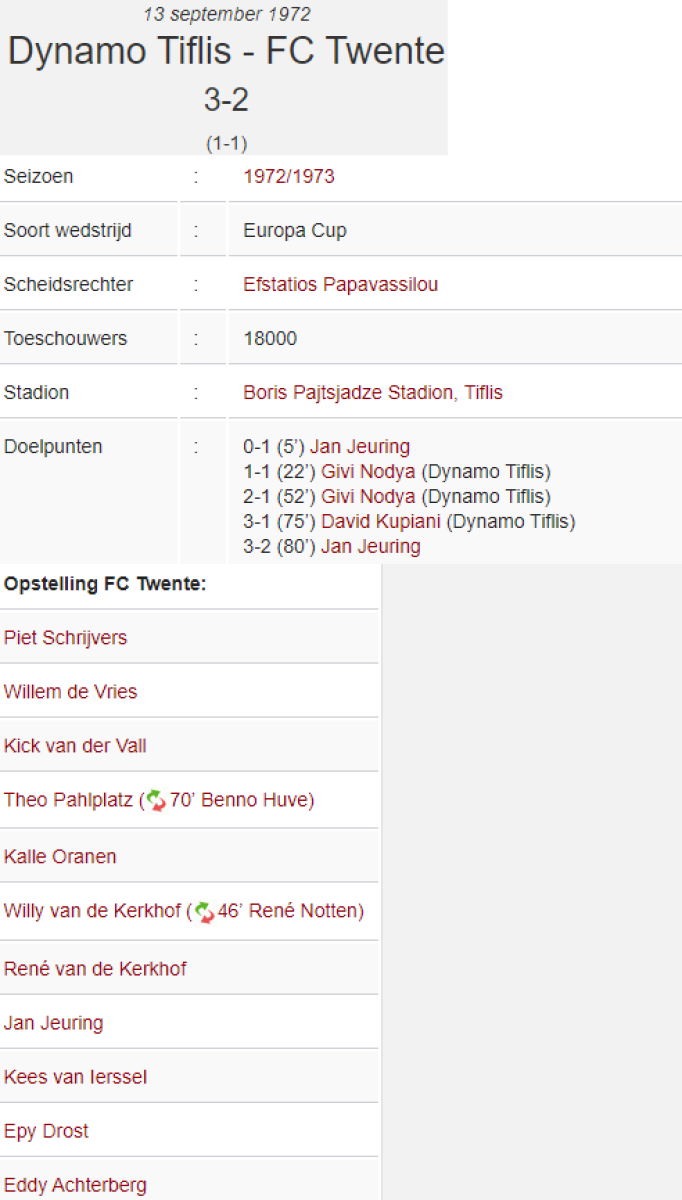Open referee Efstatios Papavassilou's page
The width and height of the screenshot is (682, 1200).
tap(340, 285)
